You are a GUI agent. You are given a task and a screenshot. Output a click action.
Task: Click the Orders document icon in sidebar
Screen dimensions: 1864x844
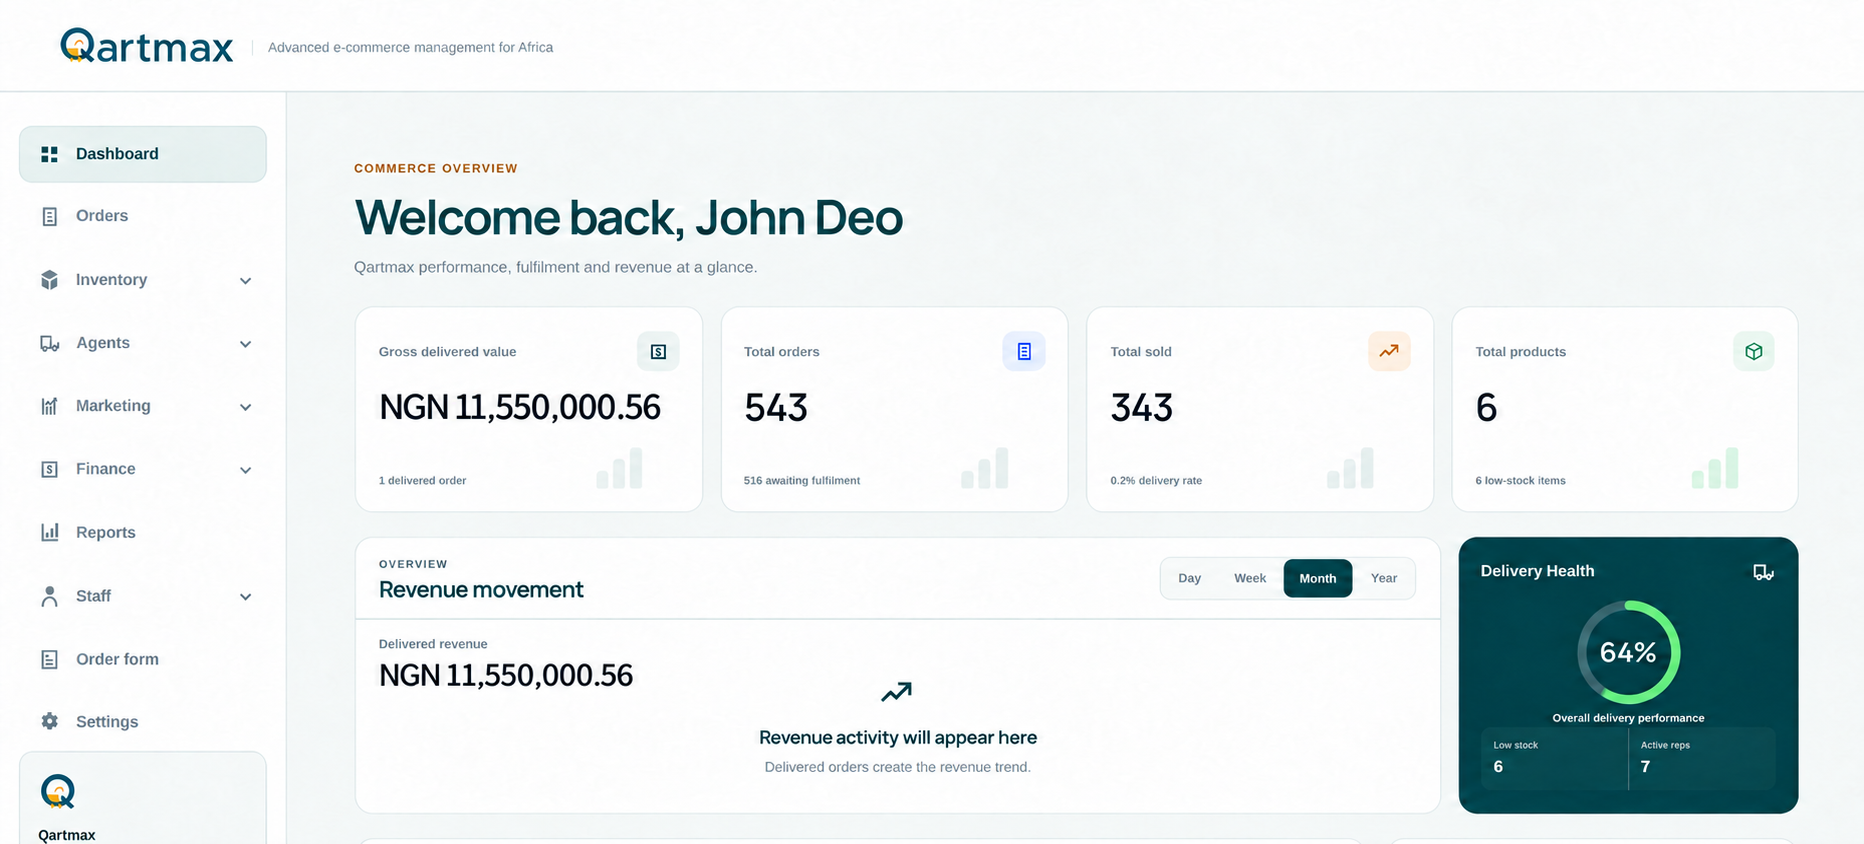point(49,216)
